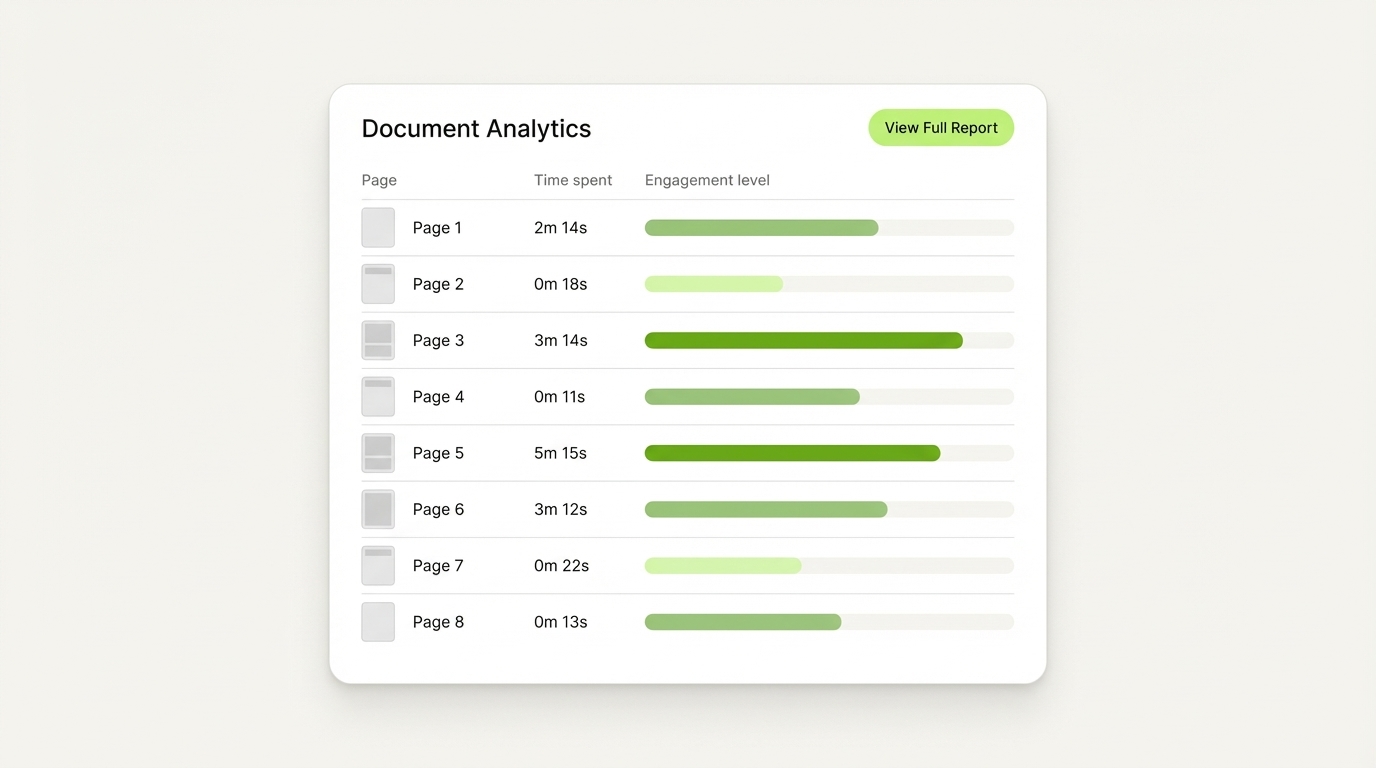1376x768 pixels.
Task: Click the Page 1 thumbnail icon
Action: point(378,227)
